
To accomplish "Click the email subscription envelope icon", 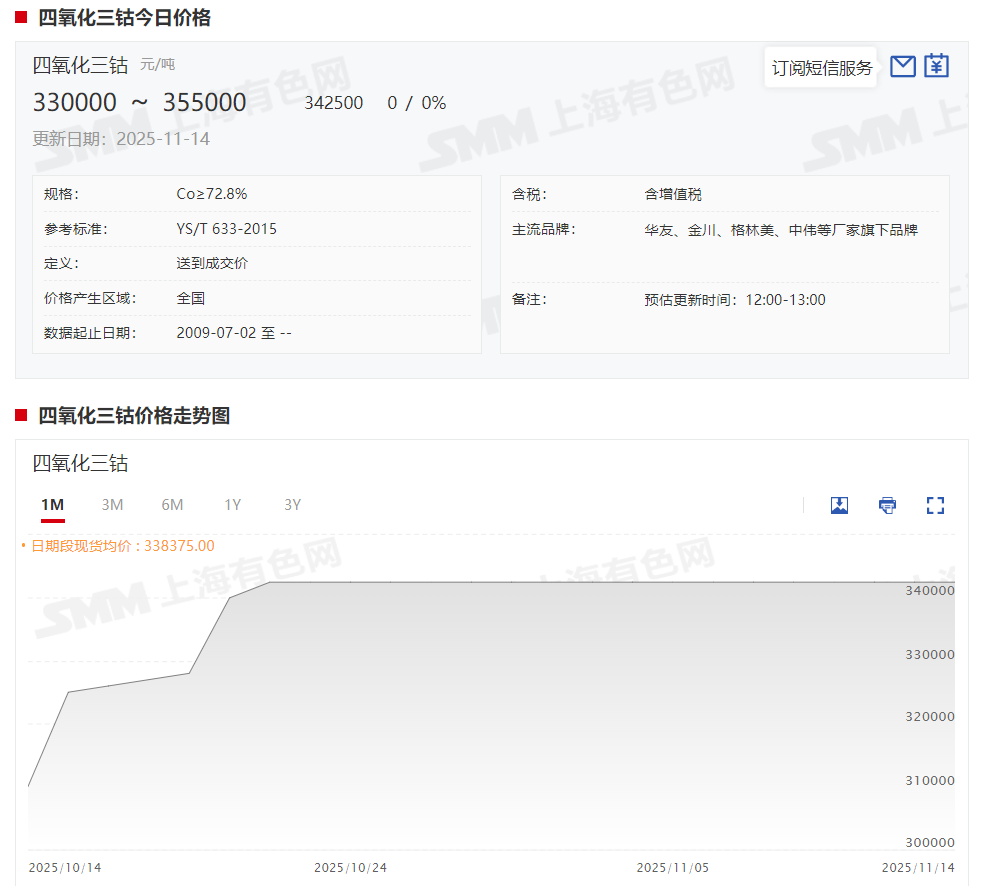I will [x=903, y=67].
